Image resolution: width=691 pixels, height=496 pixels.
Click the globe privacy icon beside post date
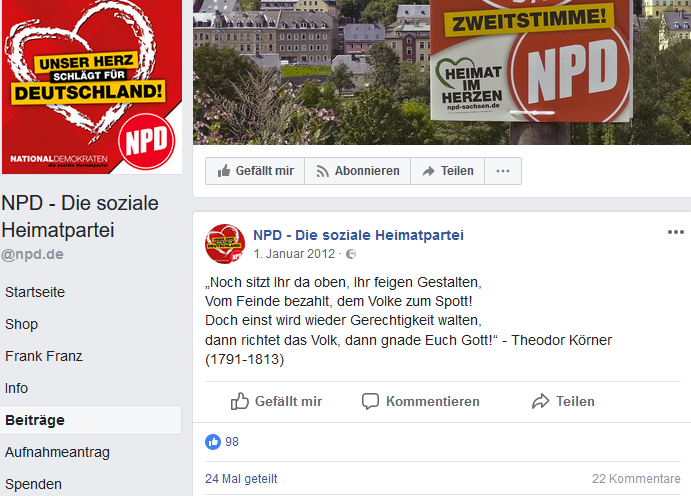[351, 254]
